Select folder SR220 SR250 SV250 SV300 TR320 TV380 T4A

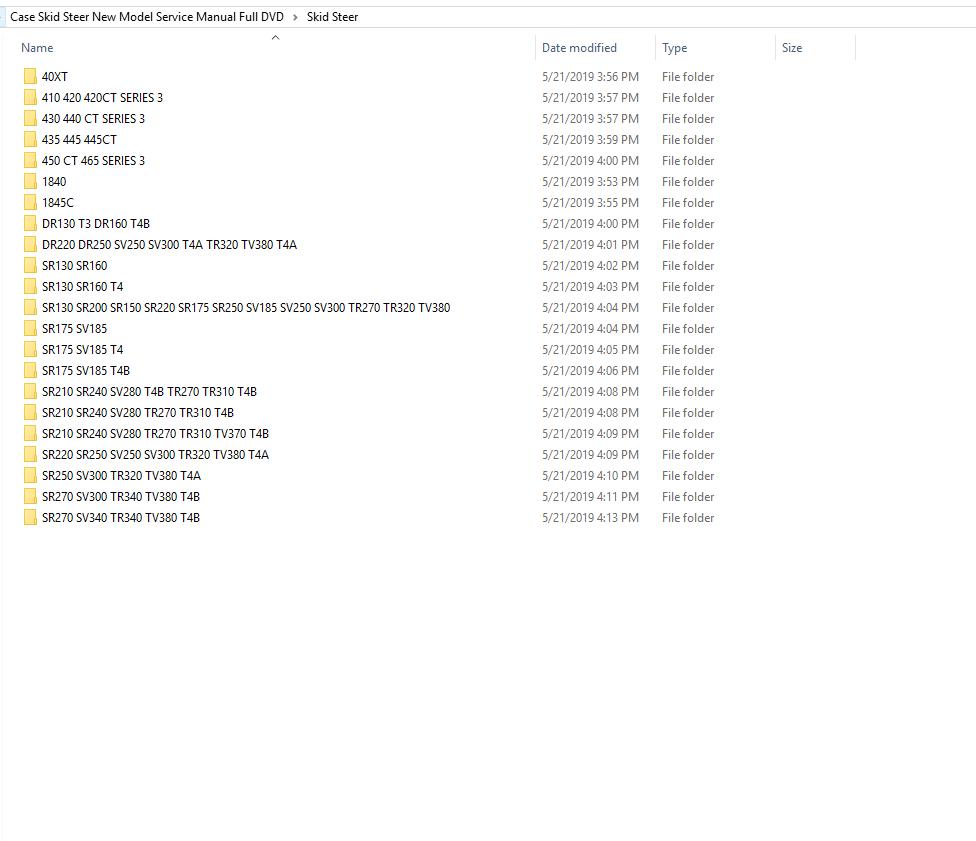click(x=156, y=454)
